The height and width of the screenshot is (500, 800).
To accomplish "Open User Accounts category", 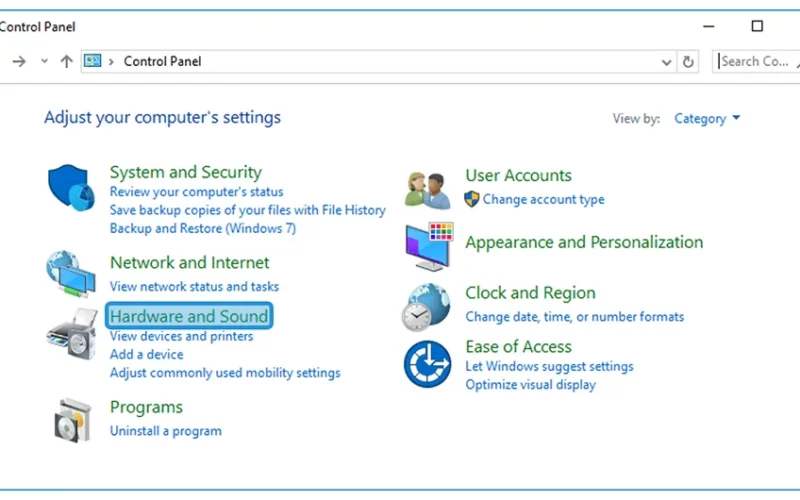I will tap(518, 175).
